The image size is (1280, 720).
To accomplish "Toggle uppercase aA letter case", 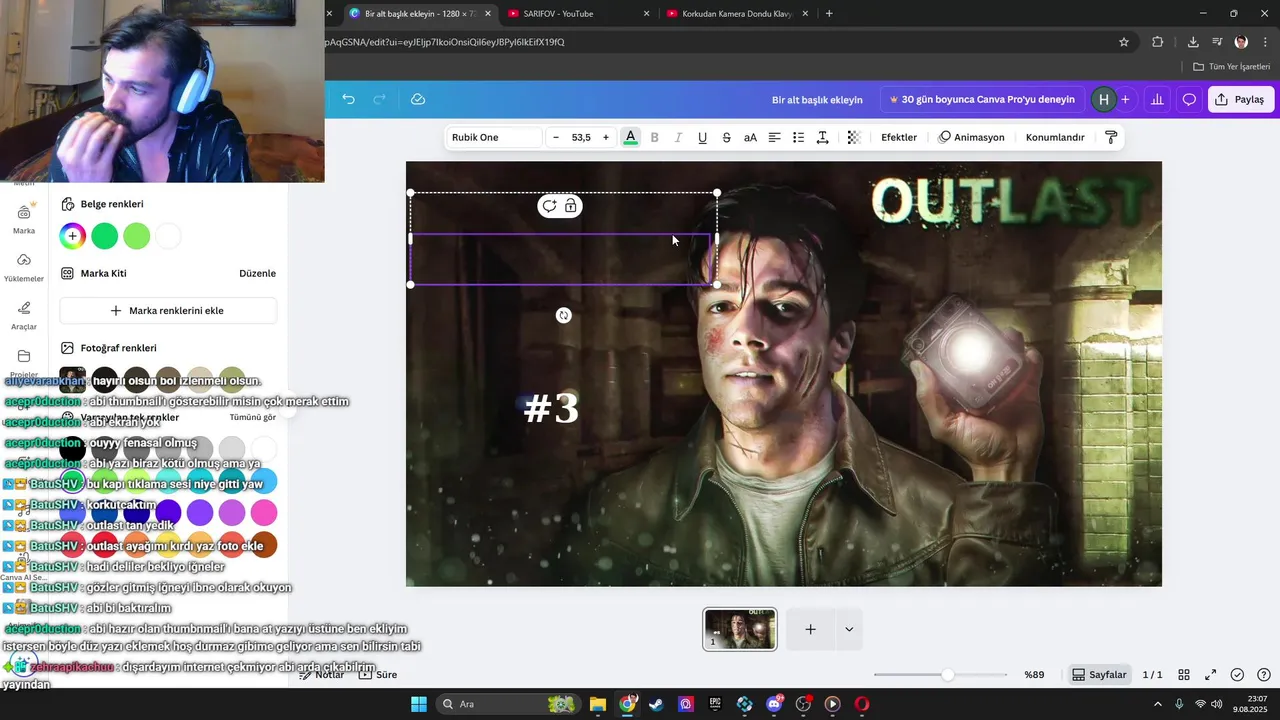I will 750,137.
